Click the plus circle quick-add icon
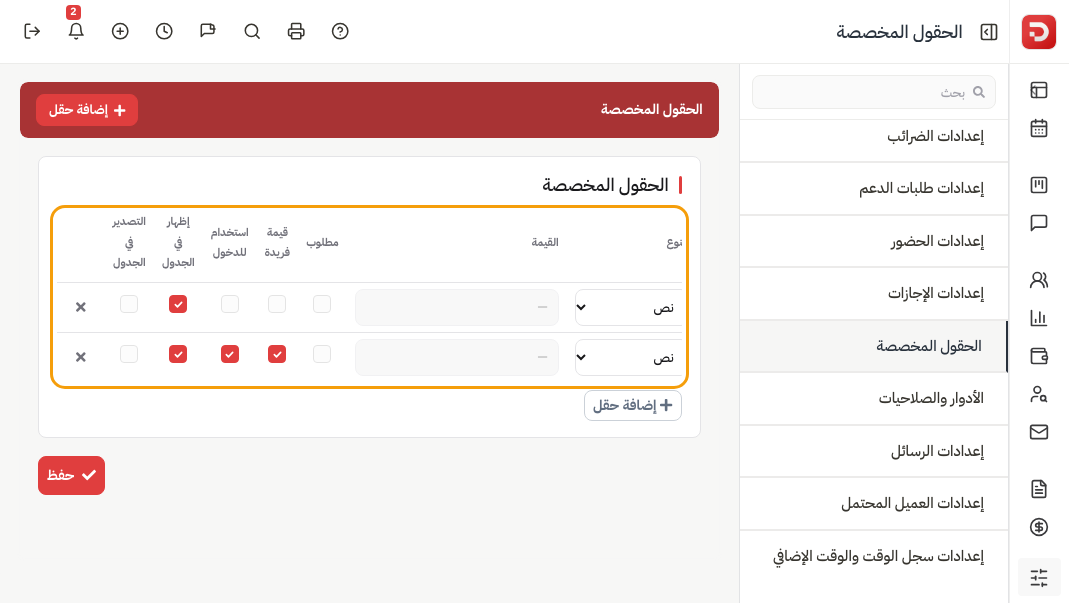 coord(120,31)
